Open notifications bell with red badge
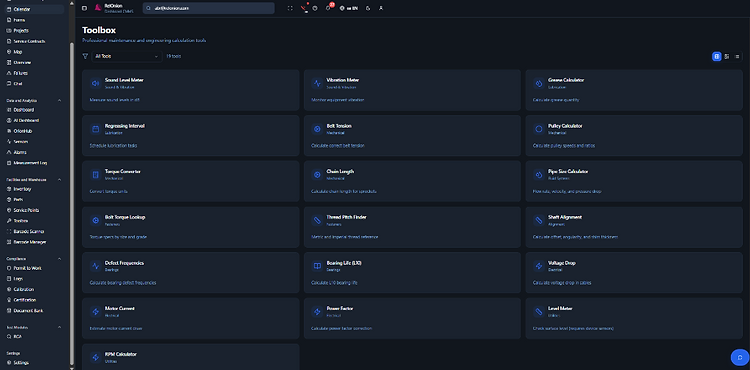The image size is (750, 370). click(329, 8)
